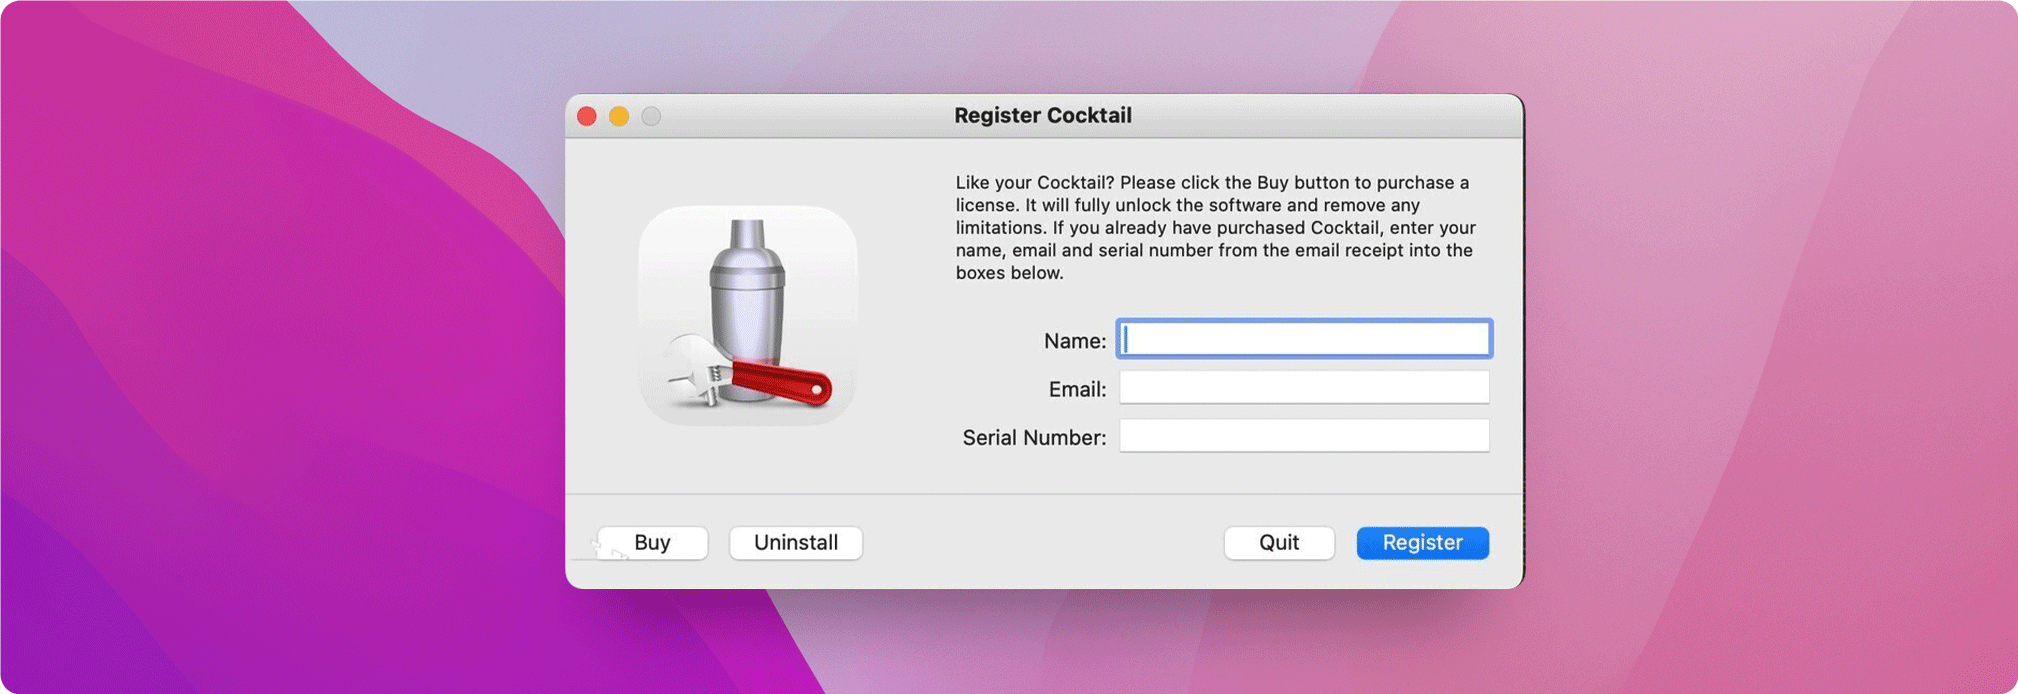The image size is (2018, 694).
Task: Click the "Email:" field label
Action: [x=1077, y=389]
